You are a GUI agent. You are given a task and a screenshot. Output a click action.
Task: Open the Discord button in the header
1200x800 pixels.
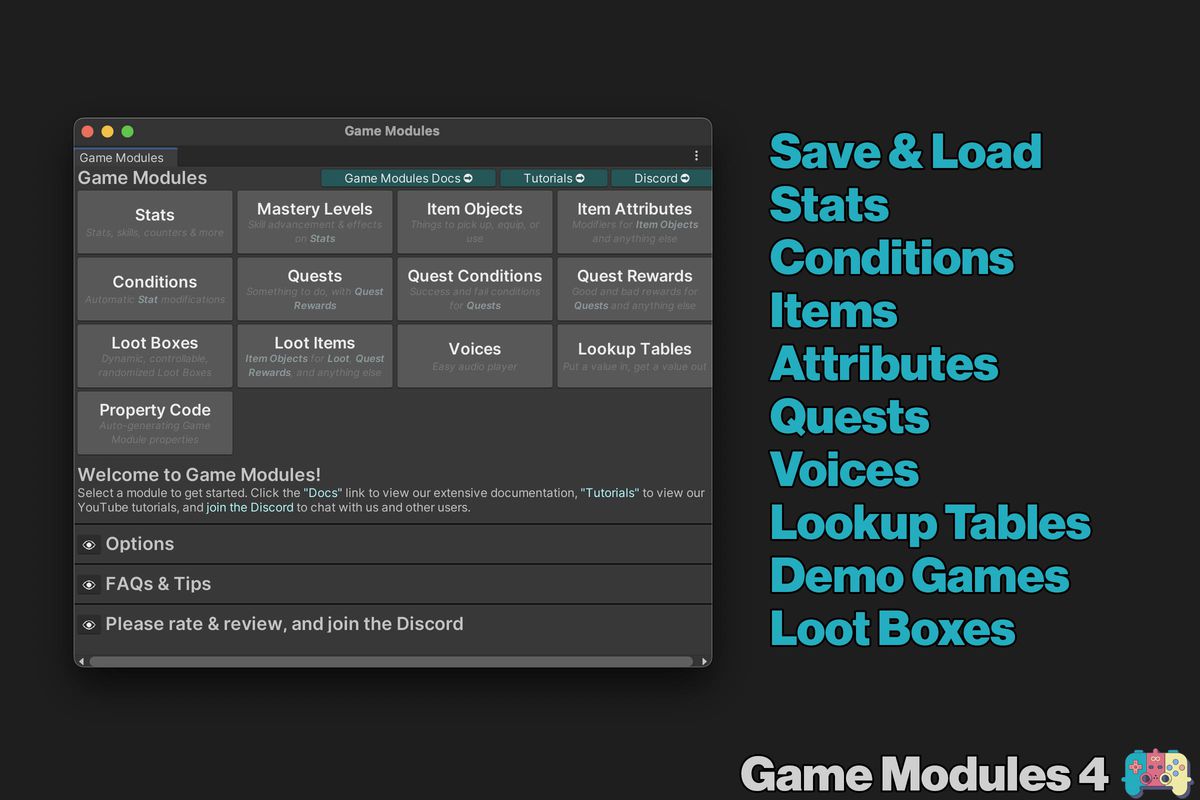coord(661,178)
